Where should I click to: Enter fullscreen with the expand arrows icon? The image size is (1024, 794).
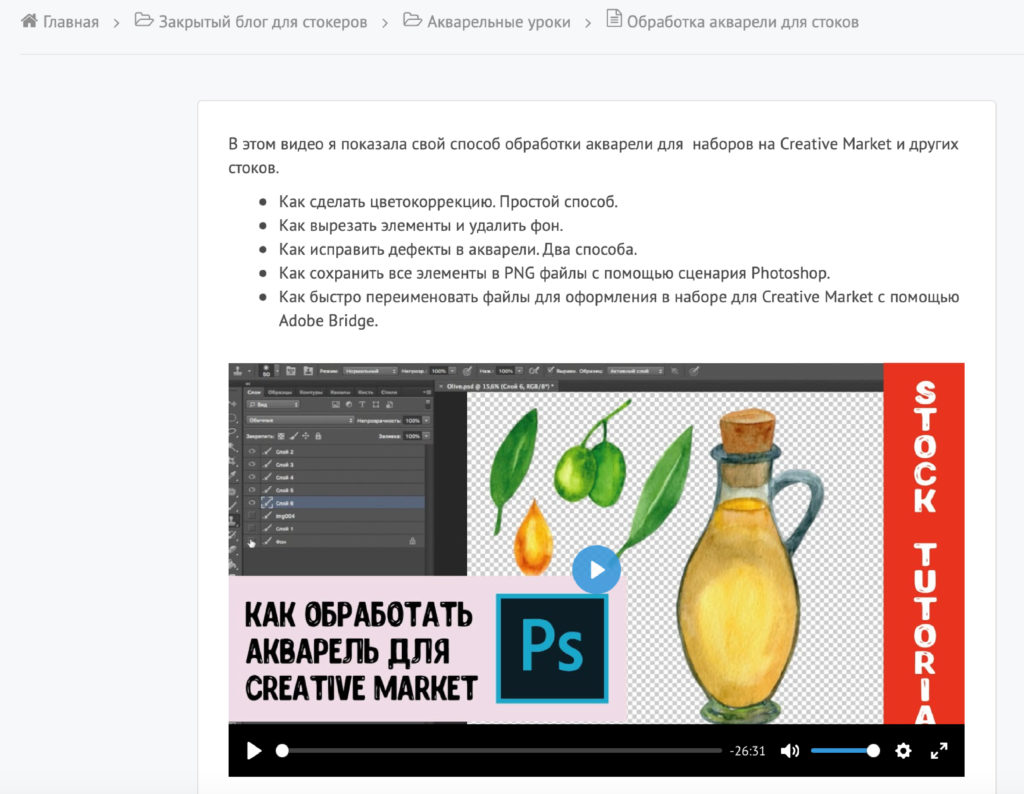pyautogui.click(x=939, y=751)
